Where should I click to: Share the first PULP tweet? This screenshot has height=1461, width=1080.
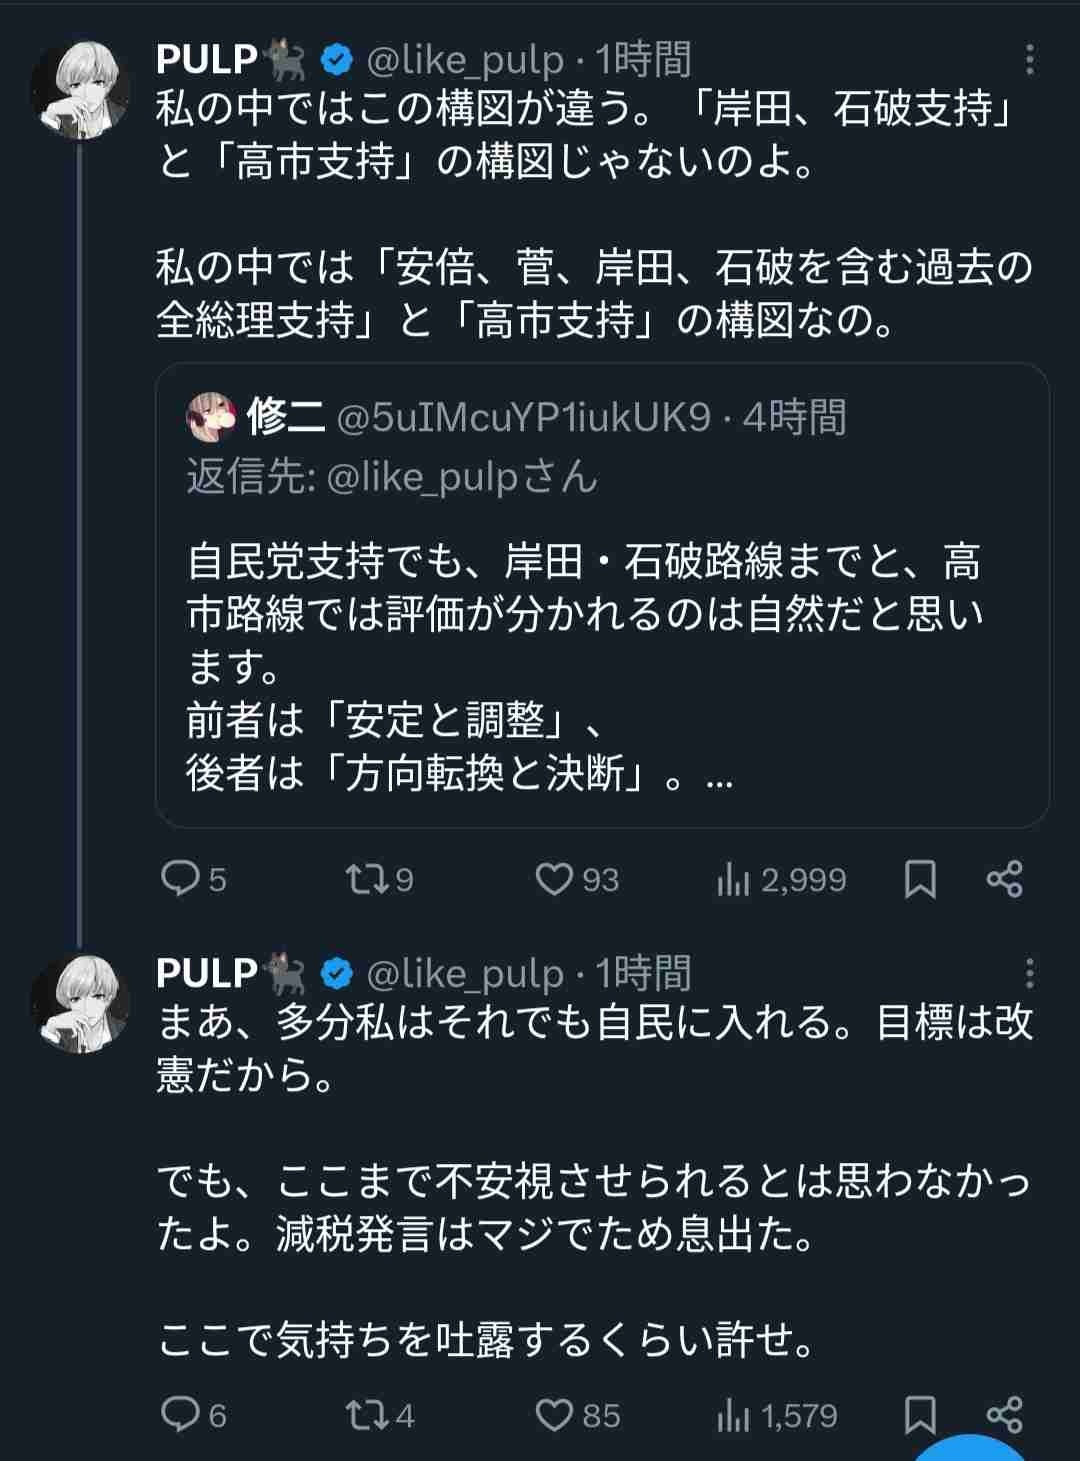click(x=1004, y=879)
